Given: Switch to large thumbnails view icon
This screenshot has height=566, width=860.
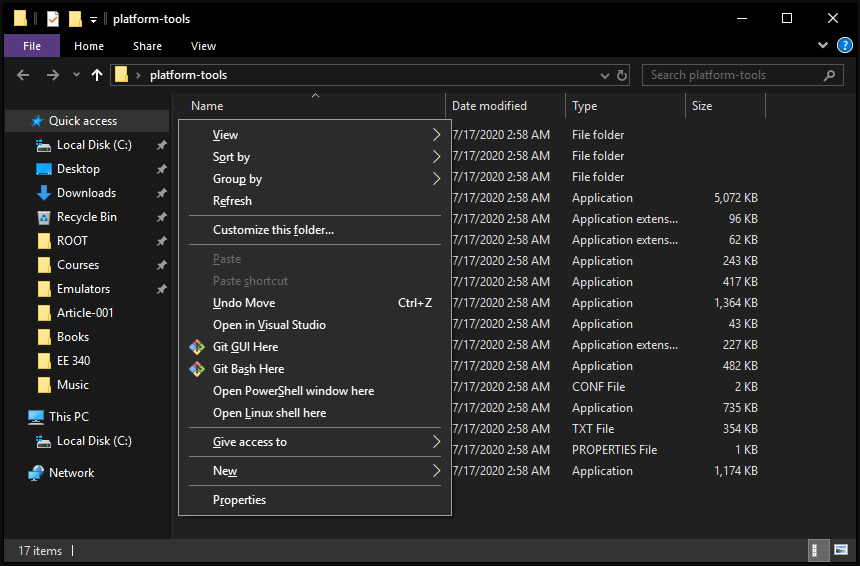Looking at the screenshot, I should coord(841,550).
